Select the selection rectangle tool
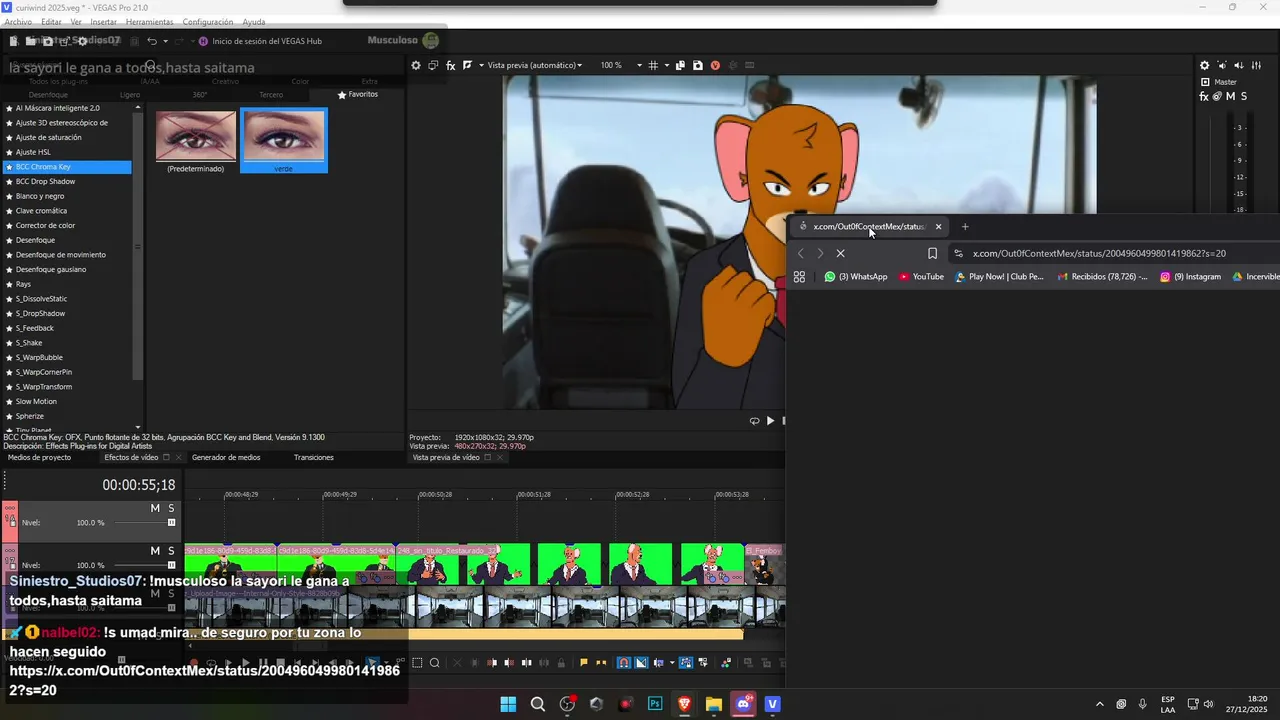This screenshot has height=720, width=1280. (418, 662)
